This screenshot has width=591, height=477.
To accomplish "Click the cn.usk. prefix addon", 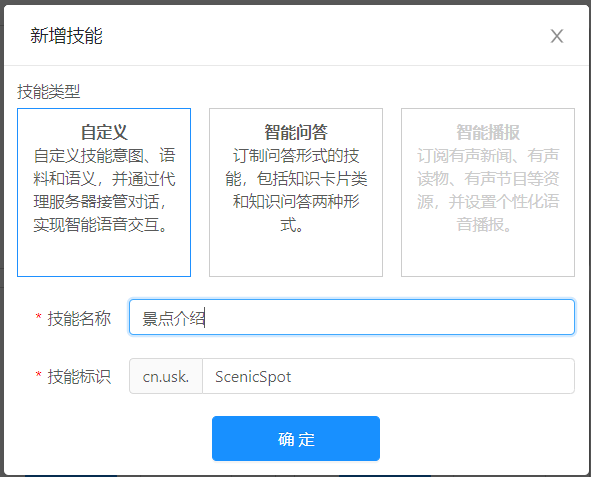I will pos(166,376).
